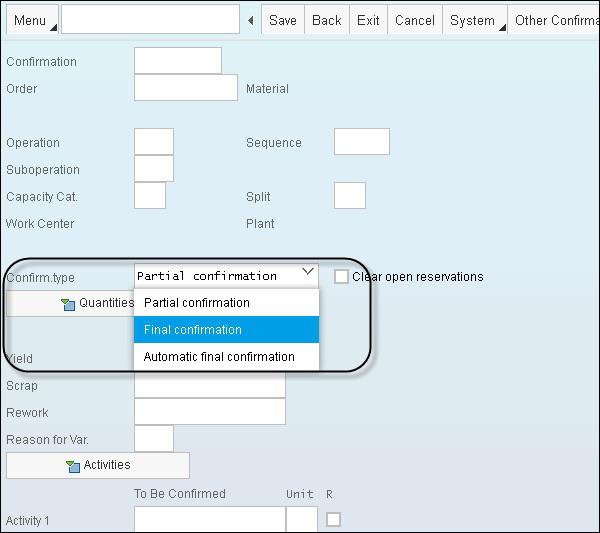This screenshot has height=533, width=600.
Task: Click the Other Confirmation button
Action: pyautogui.click(x=554, y=20)
